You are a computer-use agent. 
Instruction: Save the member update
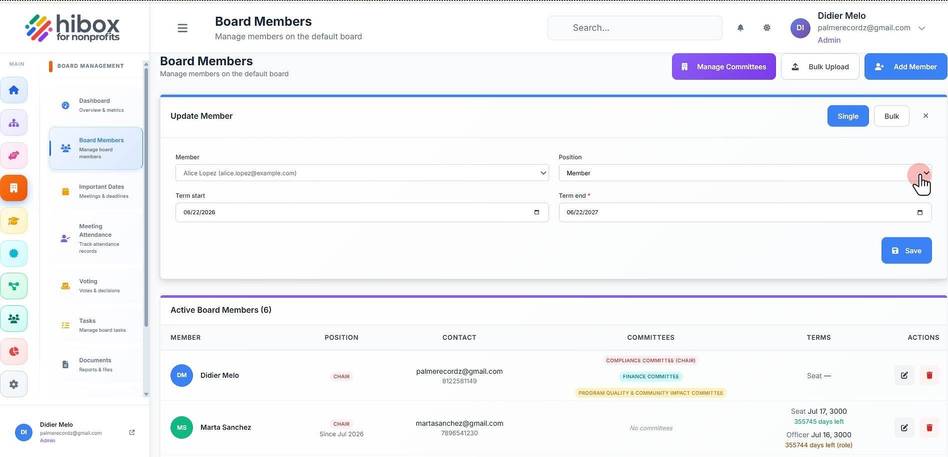[906, 250]
